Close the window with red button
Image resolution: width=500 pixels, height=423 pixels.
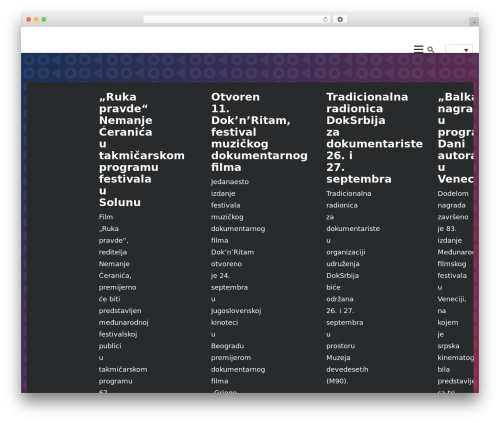pos(29,20)
